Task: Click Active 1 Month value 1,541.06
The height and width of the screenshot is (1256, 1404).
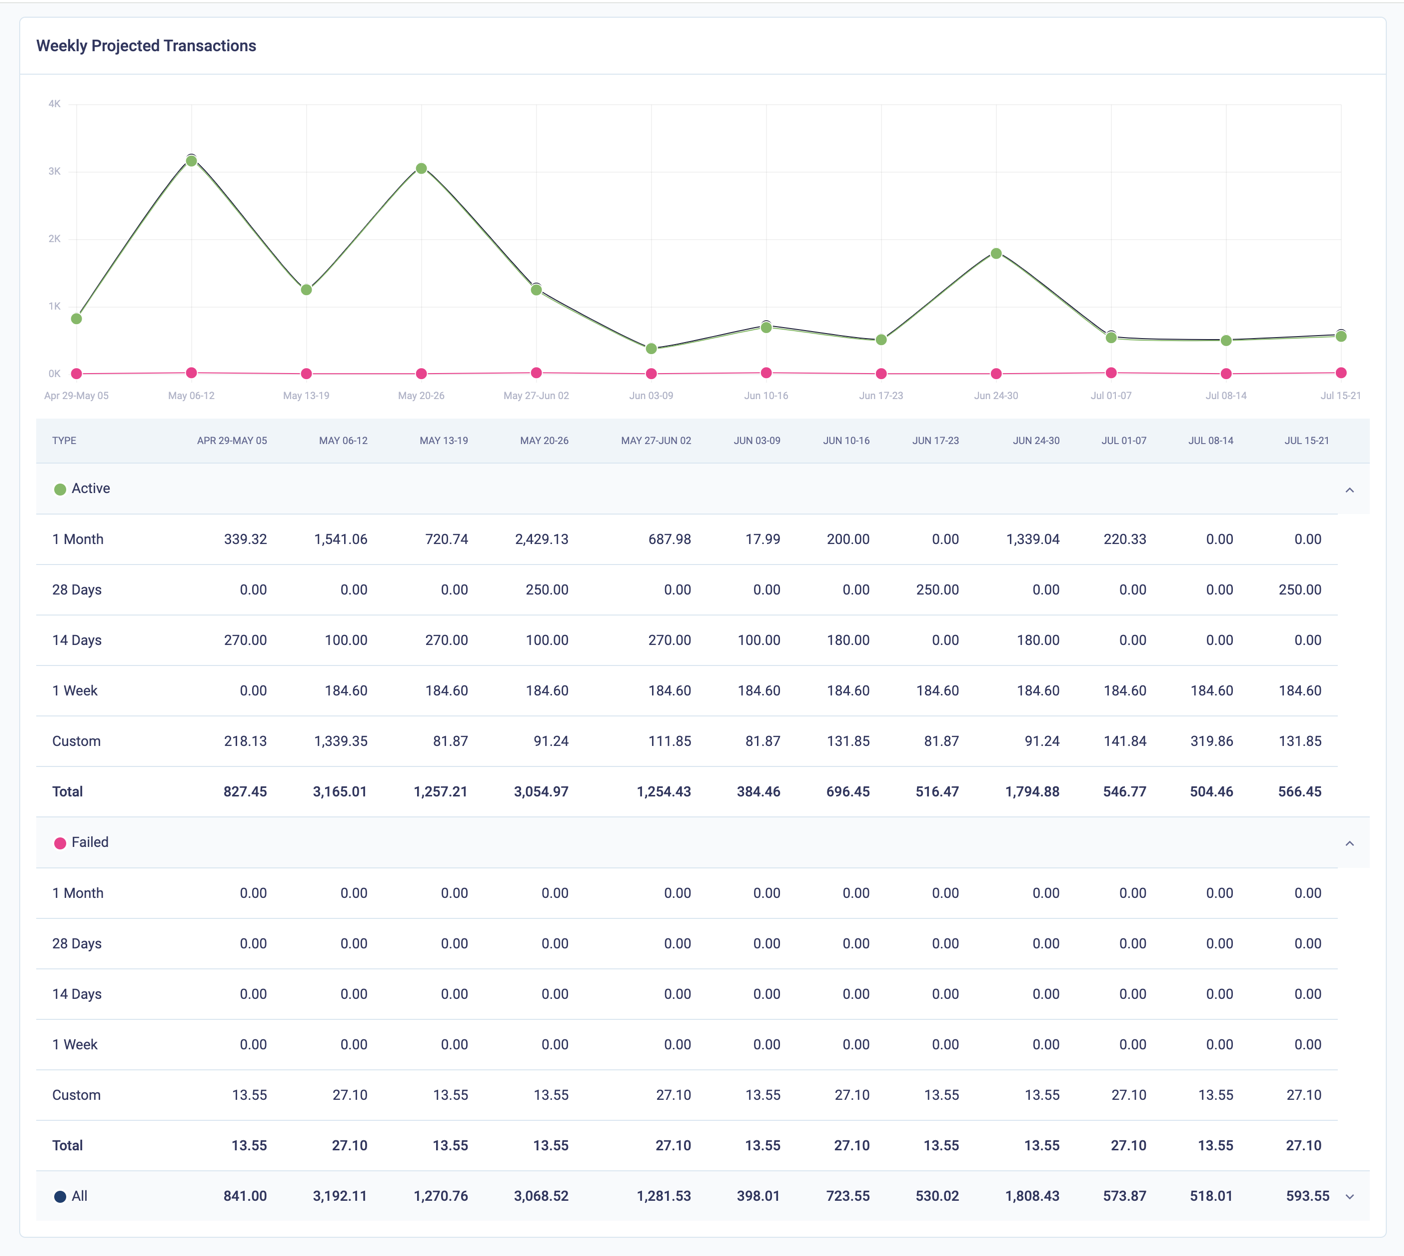Action: coord(341,539)
